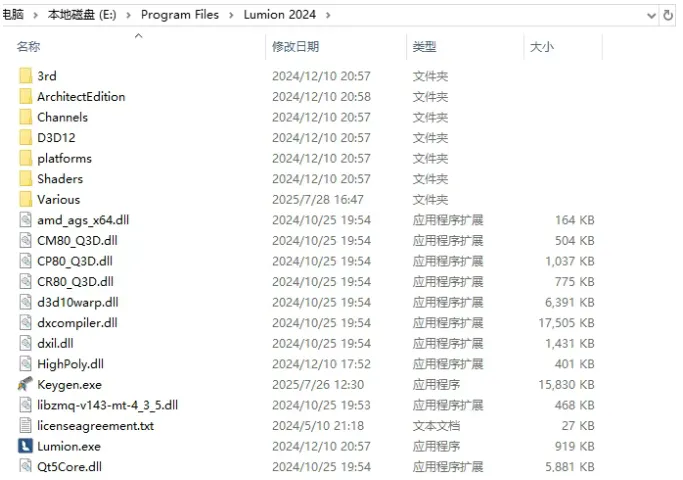Expand the chevron after Program Files breadcrumb
Image resolution: width=683 pixels, height=480 pixels.
231,15
